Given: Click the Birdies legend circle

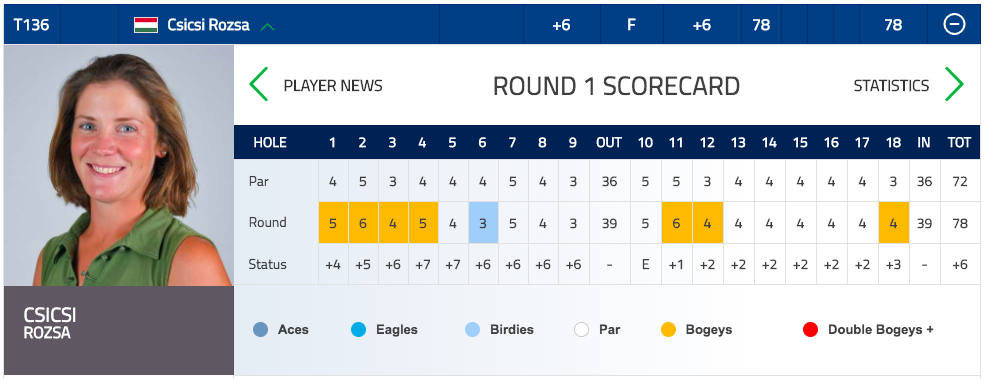Looking at the screenshot, I should point(472,329).
